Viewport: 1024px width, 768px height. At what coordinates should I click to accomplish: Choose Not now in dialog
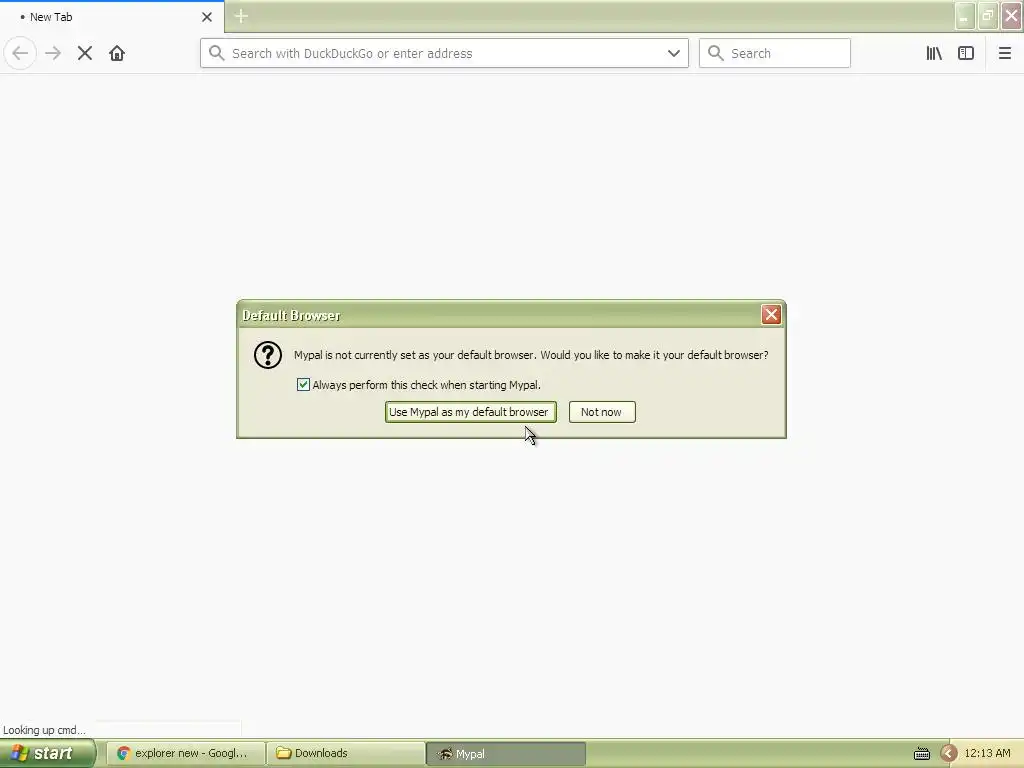tap(602, 412)
